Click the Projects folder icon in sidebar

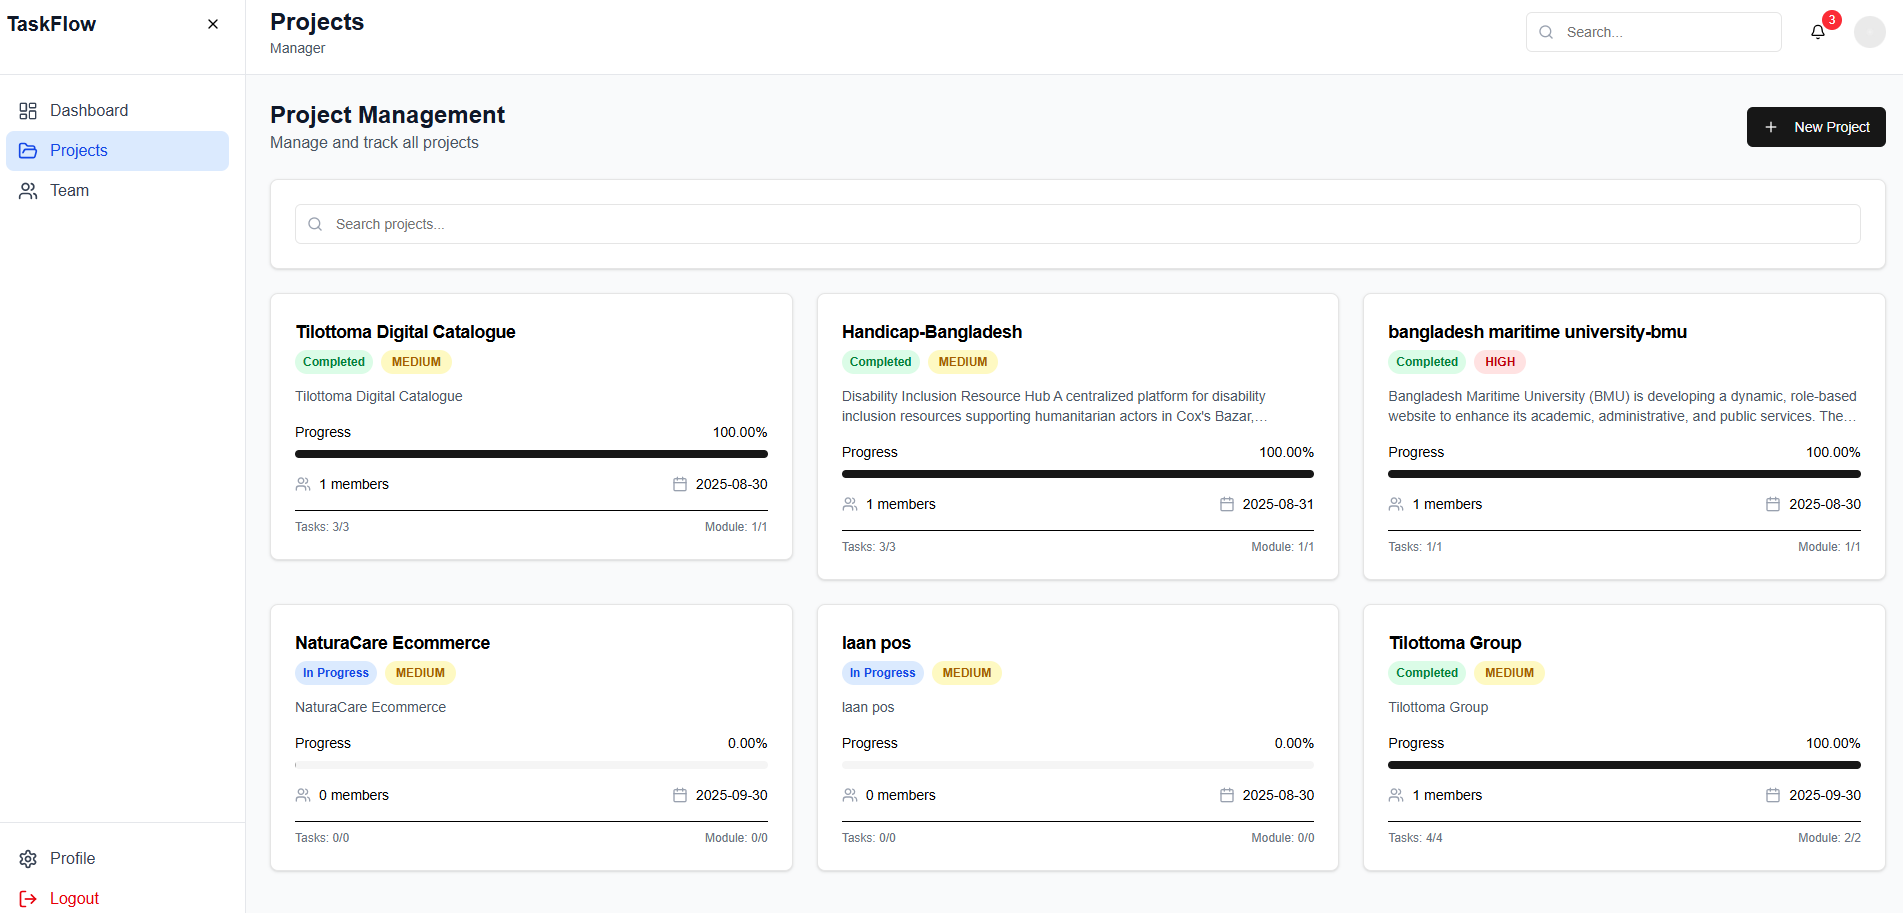[x=28, y=150]
